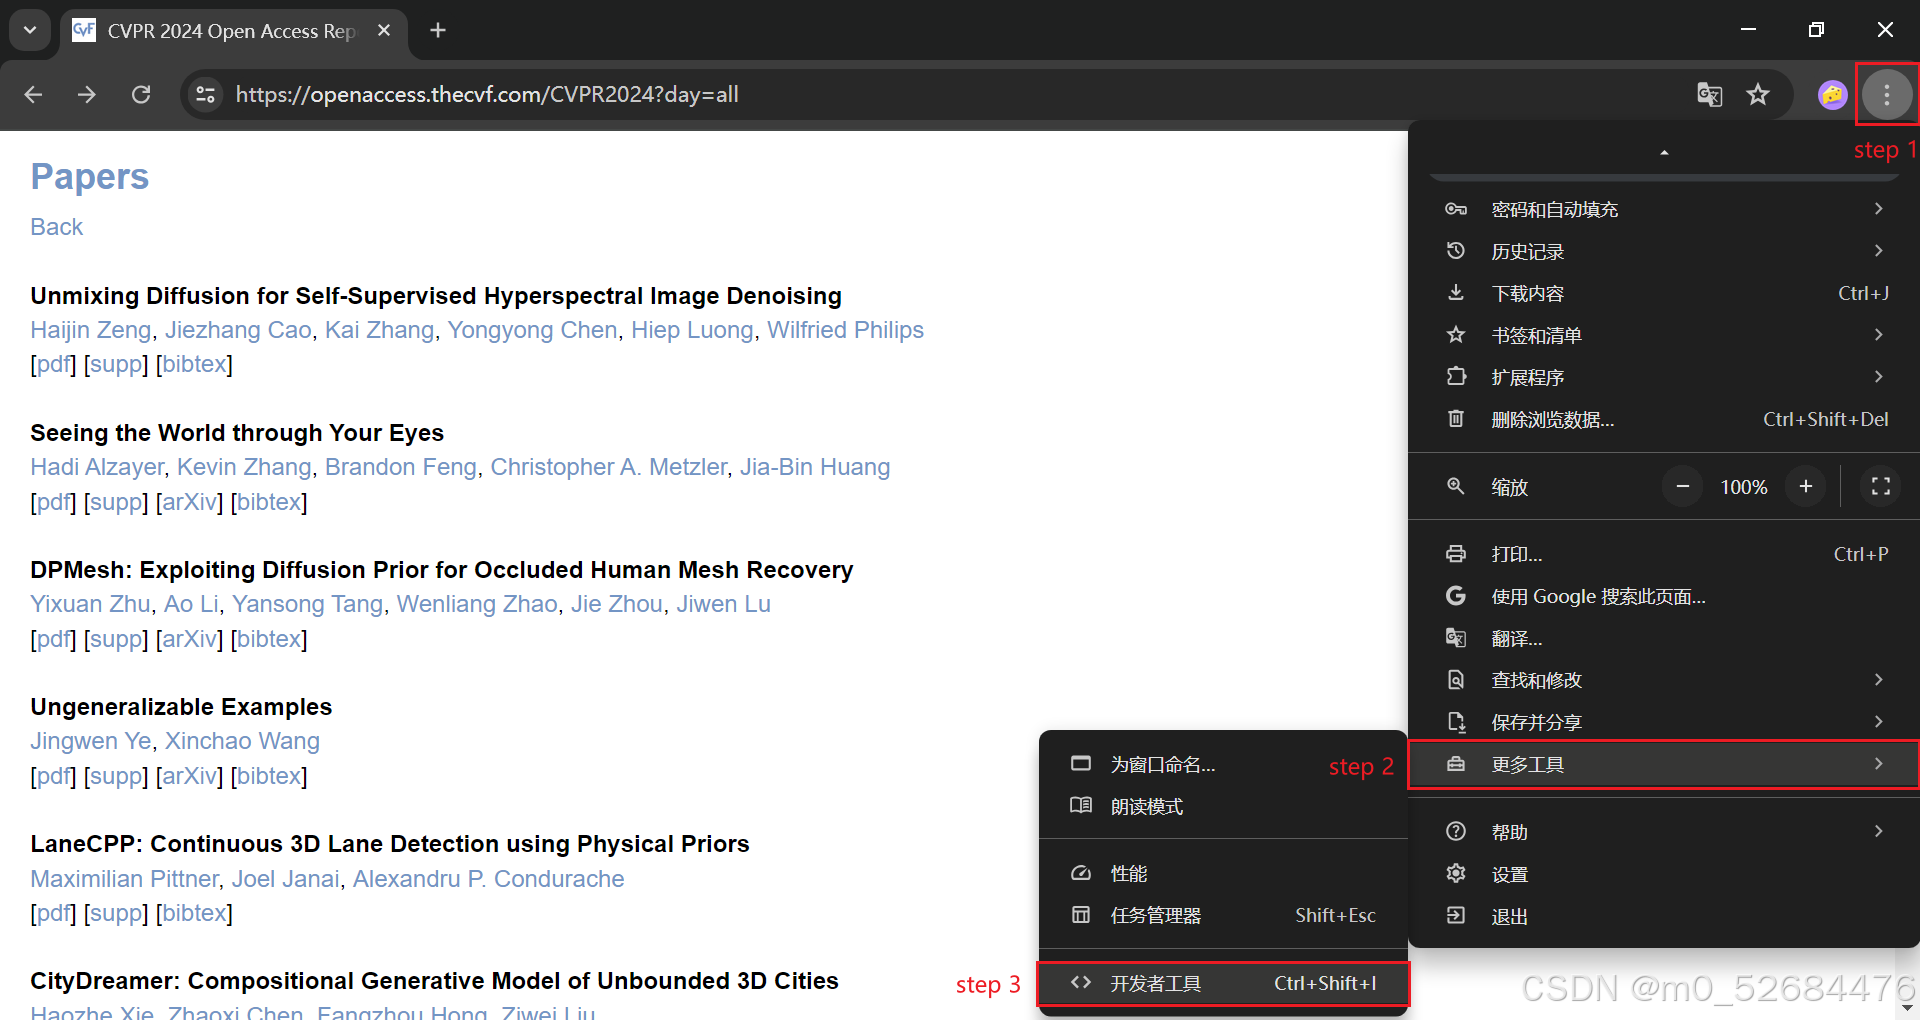This screenshot has height=1020, width=1920.
Task: Select 退出 to quit Chrome
Action: click(x=1664, y=916)
